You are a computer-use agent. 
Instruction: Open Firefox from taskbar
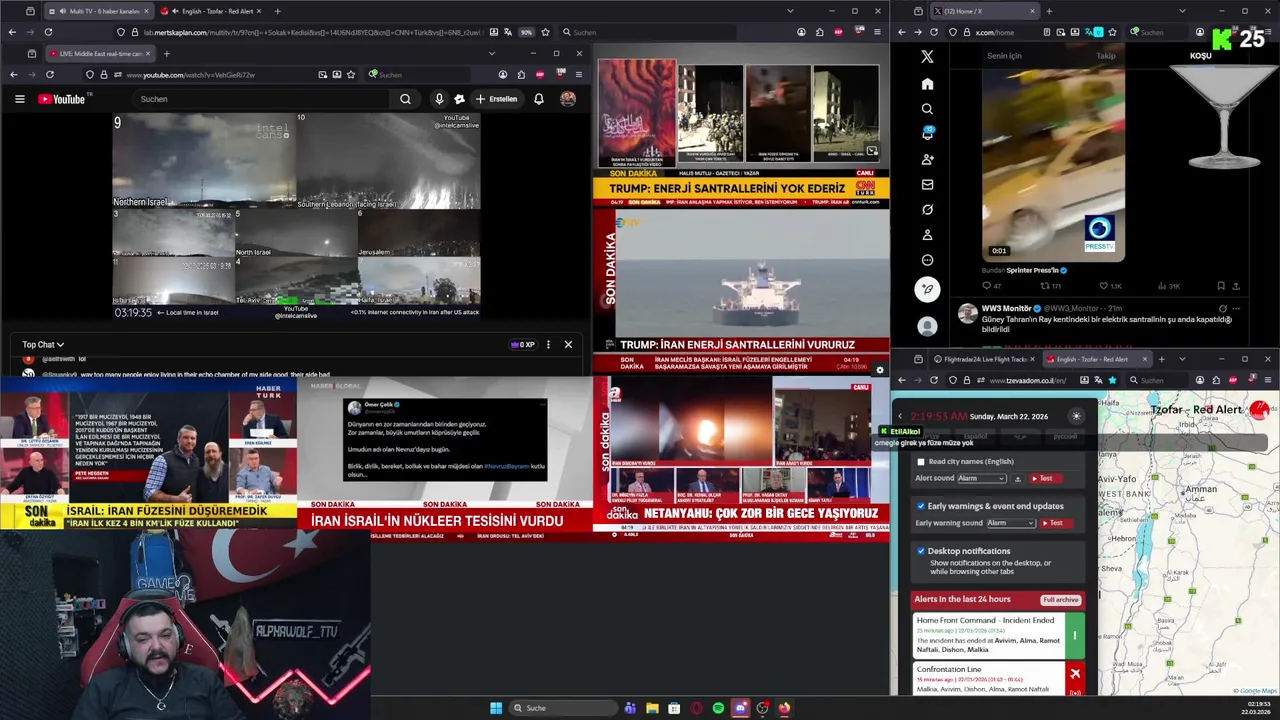click(x=784, y=708)
